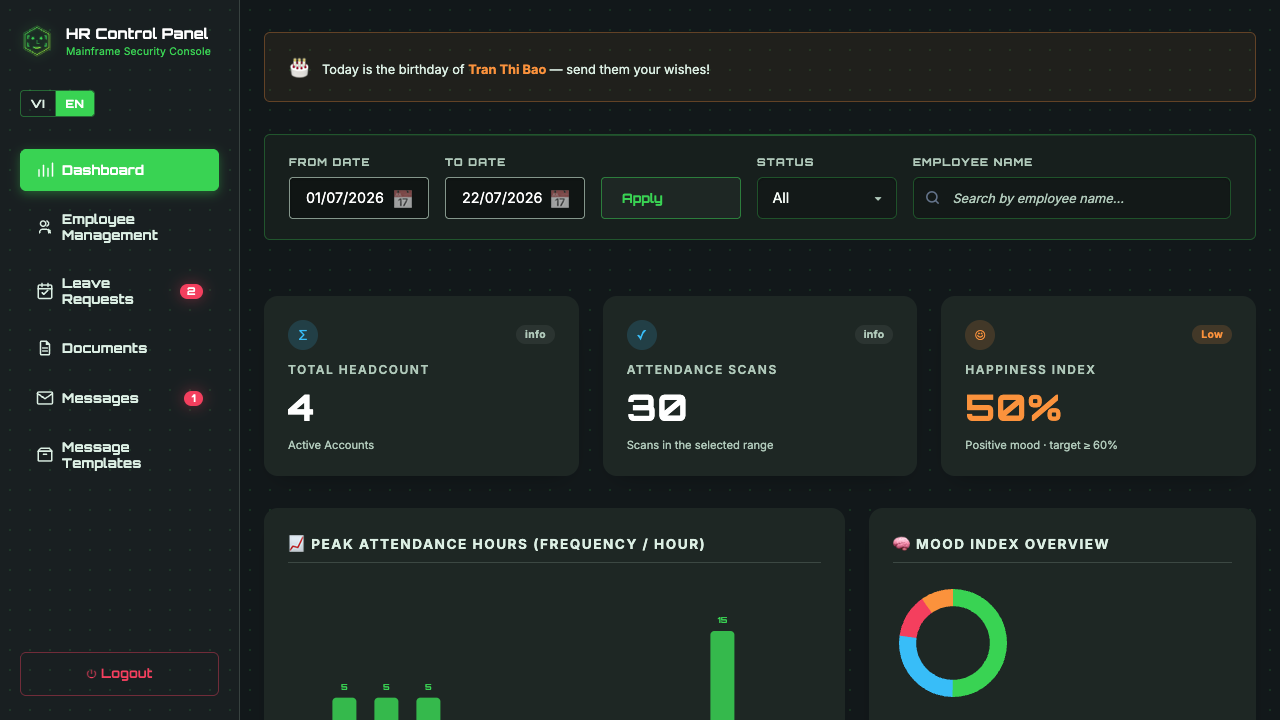Click 'Mainframe Security Console' subtitle
This screenshot has height=720, width=1280.
(x=138, y=51)
